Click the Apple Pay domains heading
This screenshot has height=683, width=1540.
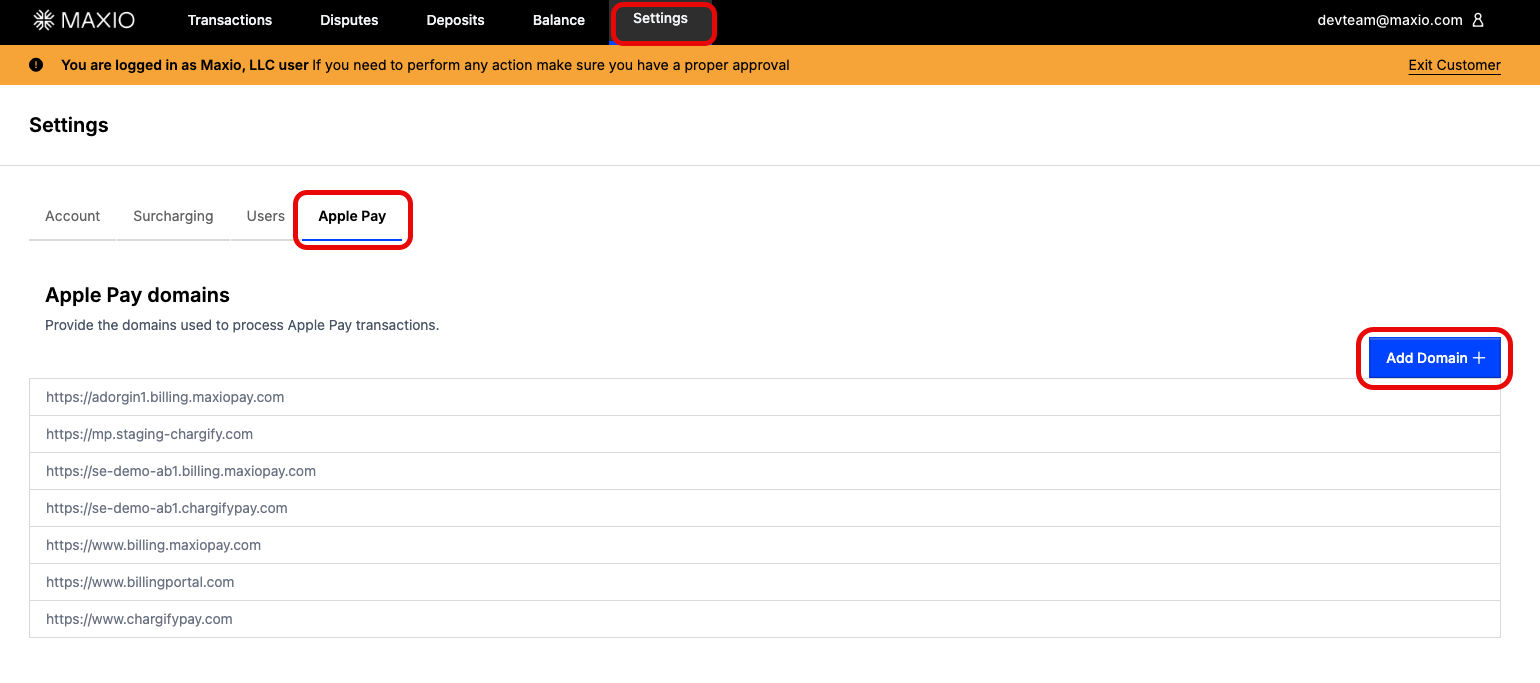click(137, 295)
